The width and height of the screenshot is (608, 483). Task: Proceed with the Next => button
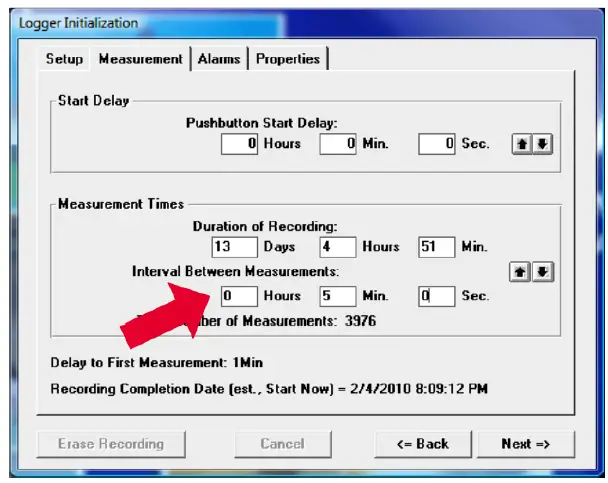526,444
